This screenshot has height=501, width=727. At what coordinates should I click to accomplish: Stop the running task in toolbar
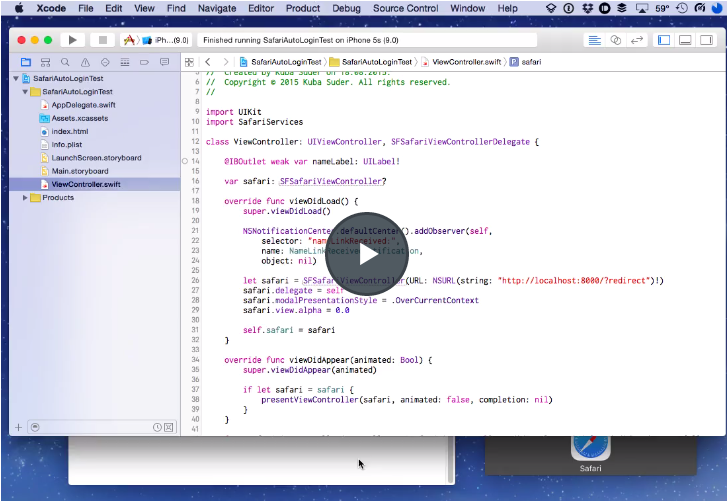(x=103, y=40)
